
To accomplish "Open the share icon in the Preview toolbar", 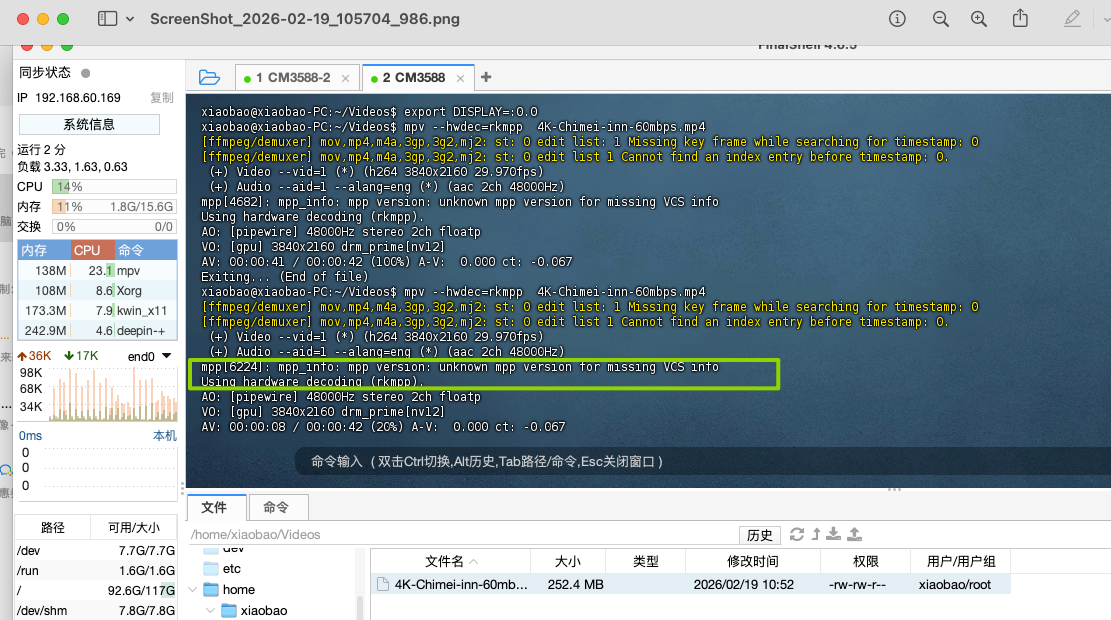I will point(1019,19).
